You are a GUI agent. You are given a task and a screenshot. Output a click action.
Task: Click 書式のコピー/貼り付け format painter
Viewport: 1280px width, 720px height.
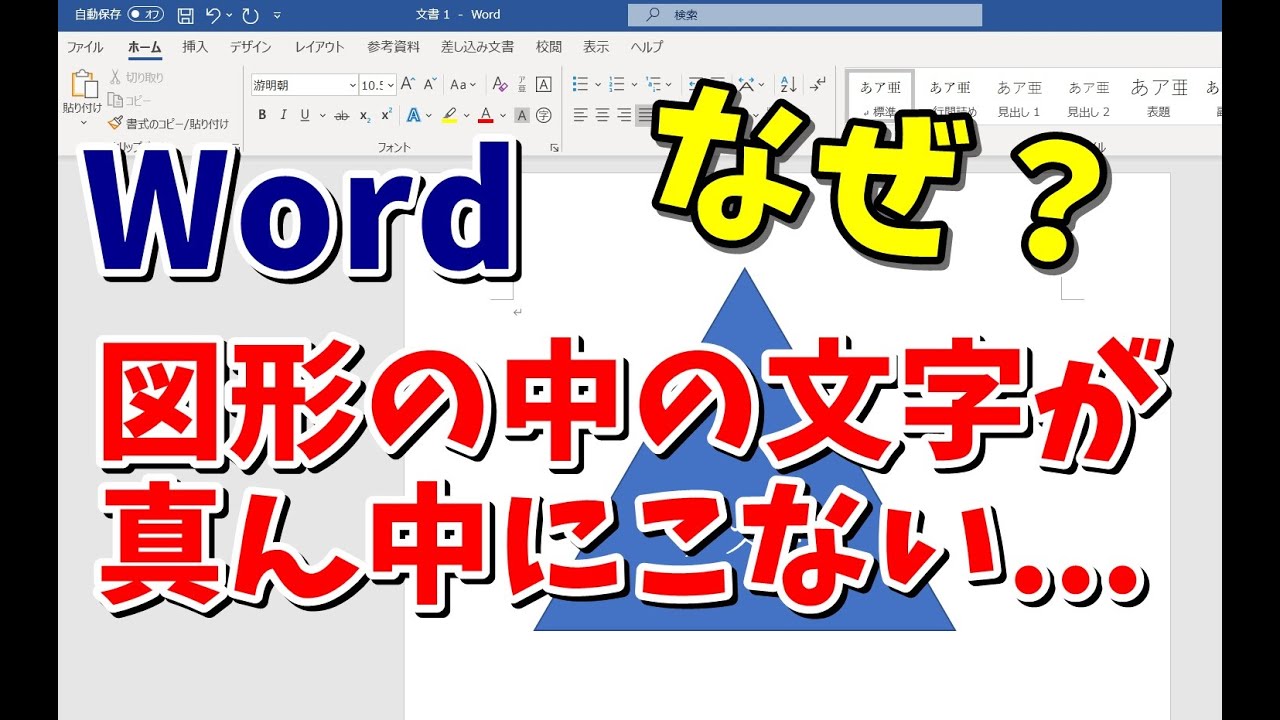(169, 124)
